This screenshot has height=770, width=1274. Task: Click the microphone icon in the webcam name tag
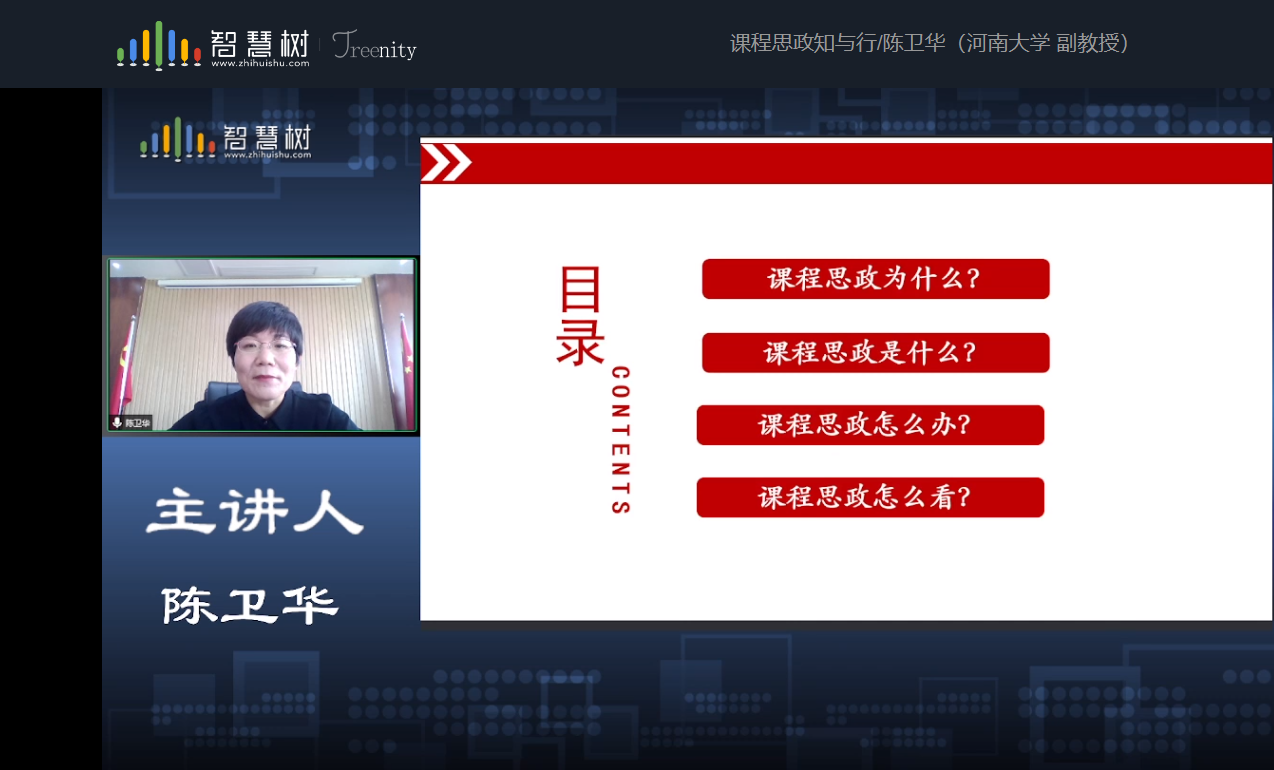[x=117, y=423]
